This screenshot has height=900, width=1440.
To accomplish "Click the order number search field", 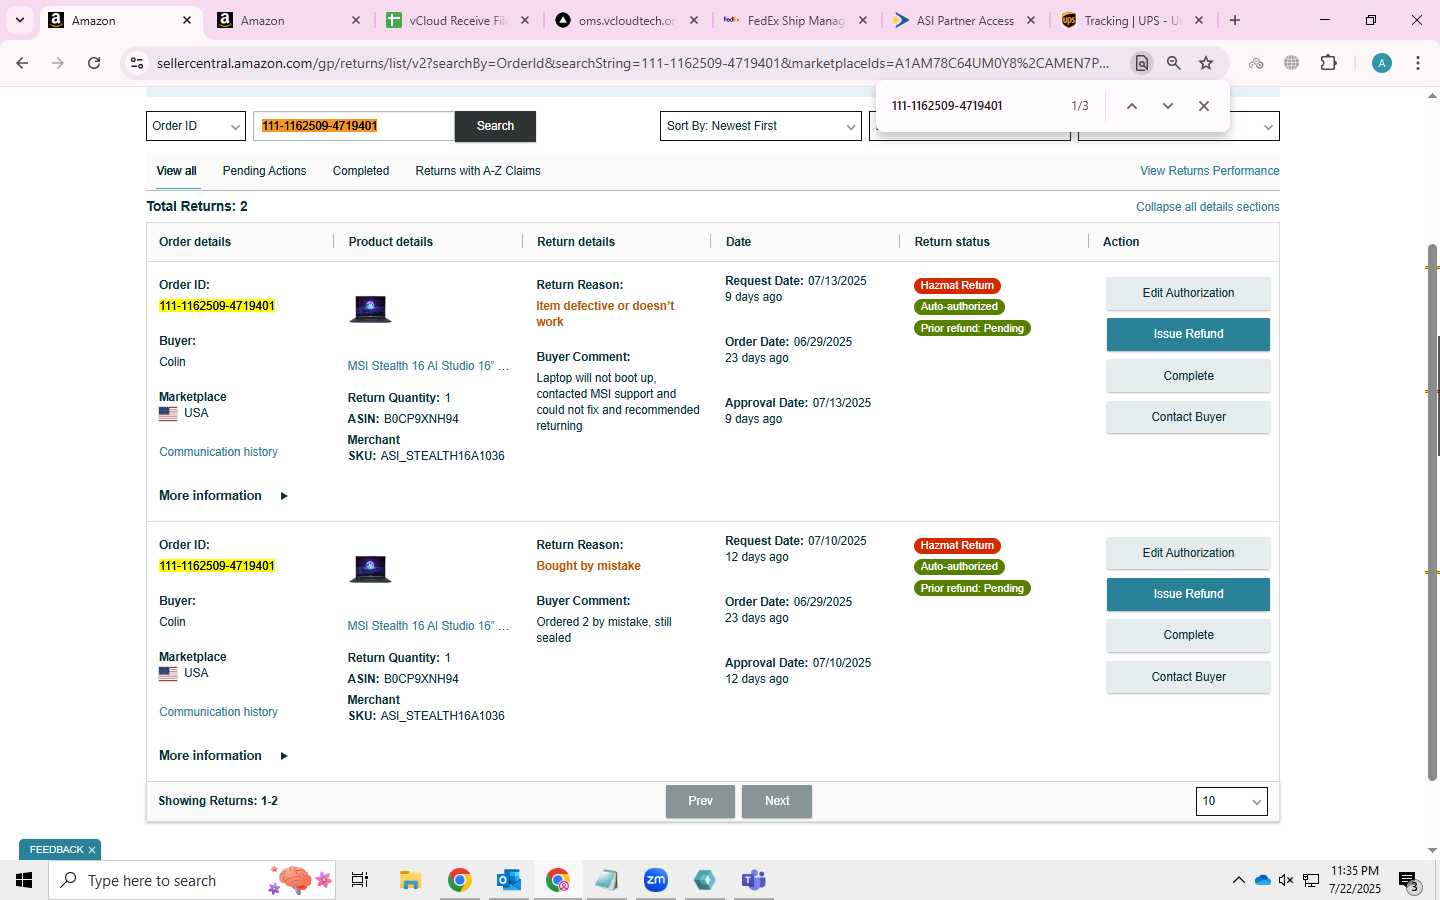I will coord(354,126).
